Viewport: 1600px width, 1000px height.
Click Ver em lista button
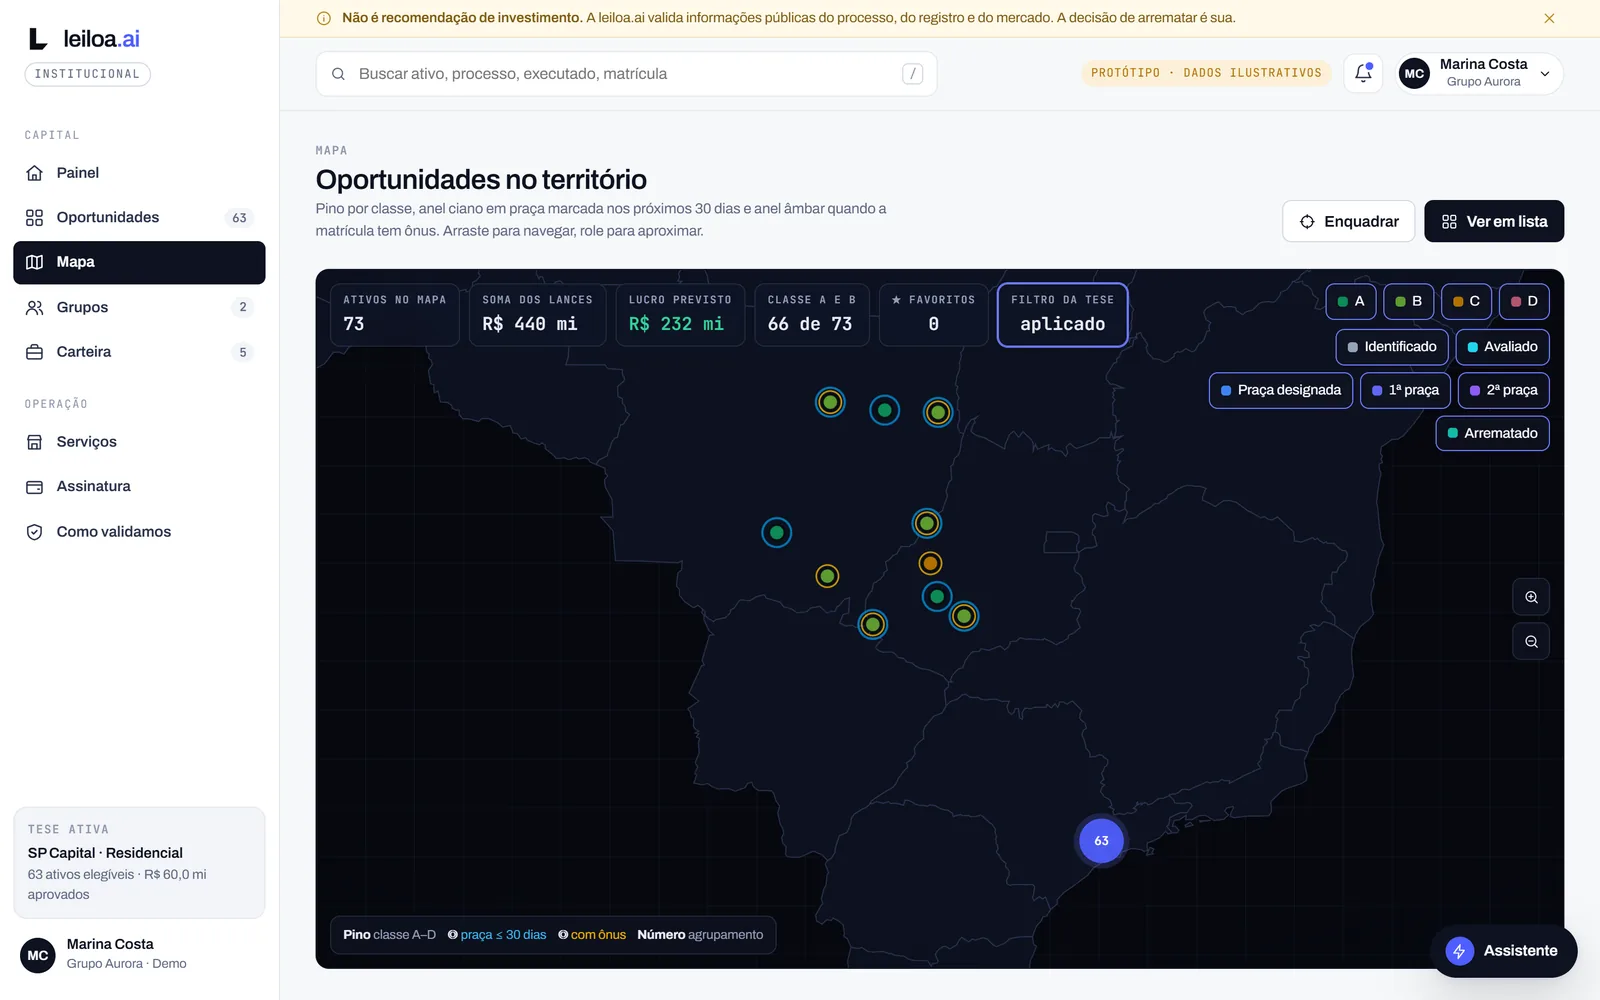point(1494,221)
